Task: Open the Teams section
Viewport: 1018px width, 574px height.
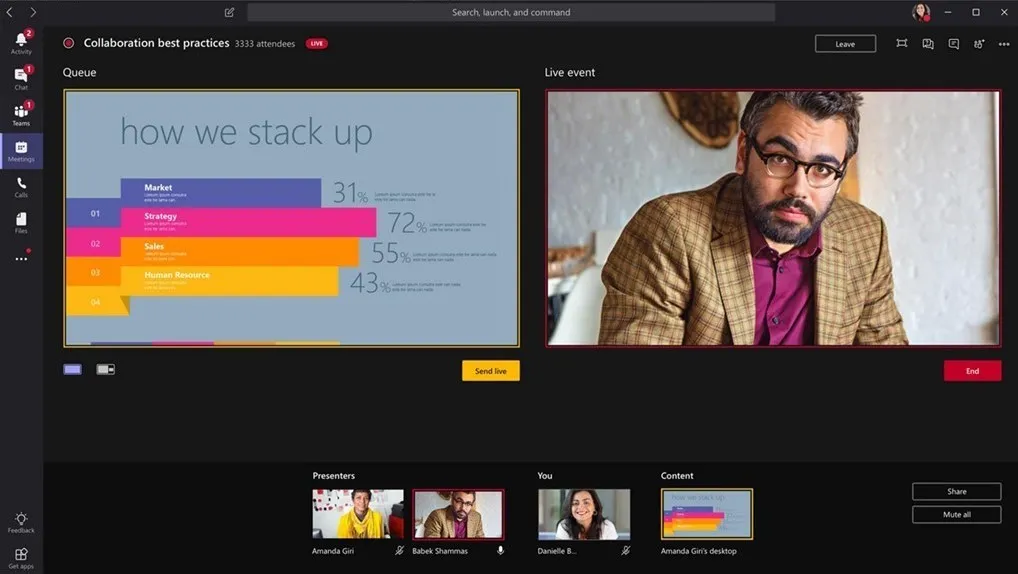Action: [21, 114]
